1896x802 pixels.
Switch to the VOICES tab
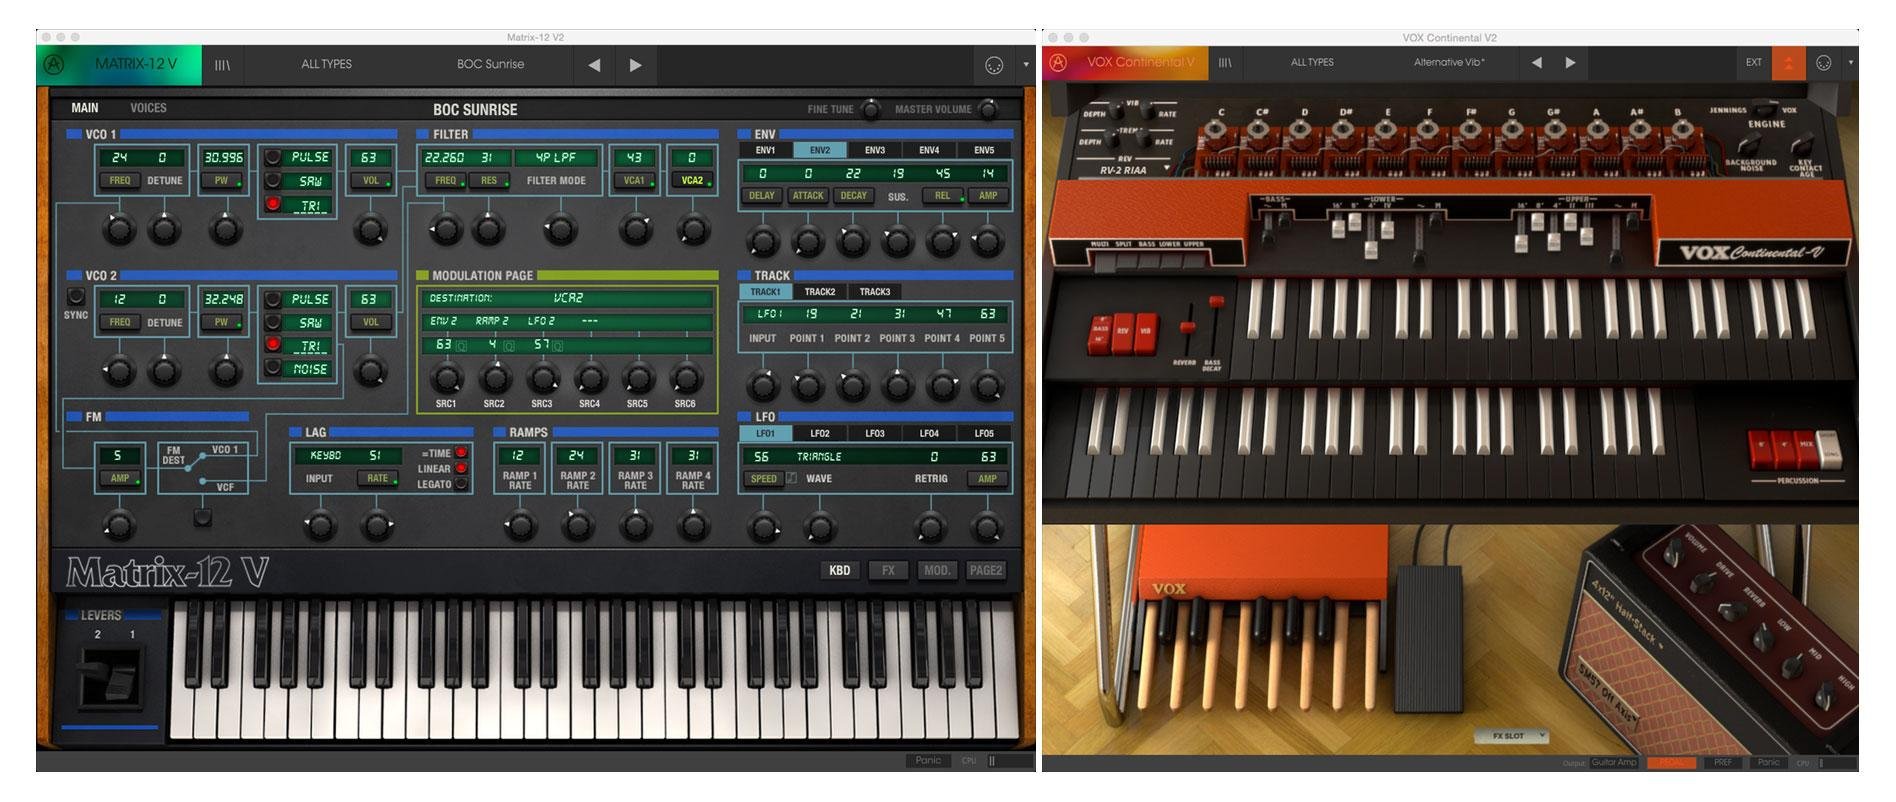point(148,108)
